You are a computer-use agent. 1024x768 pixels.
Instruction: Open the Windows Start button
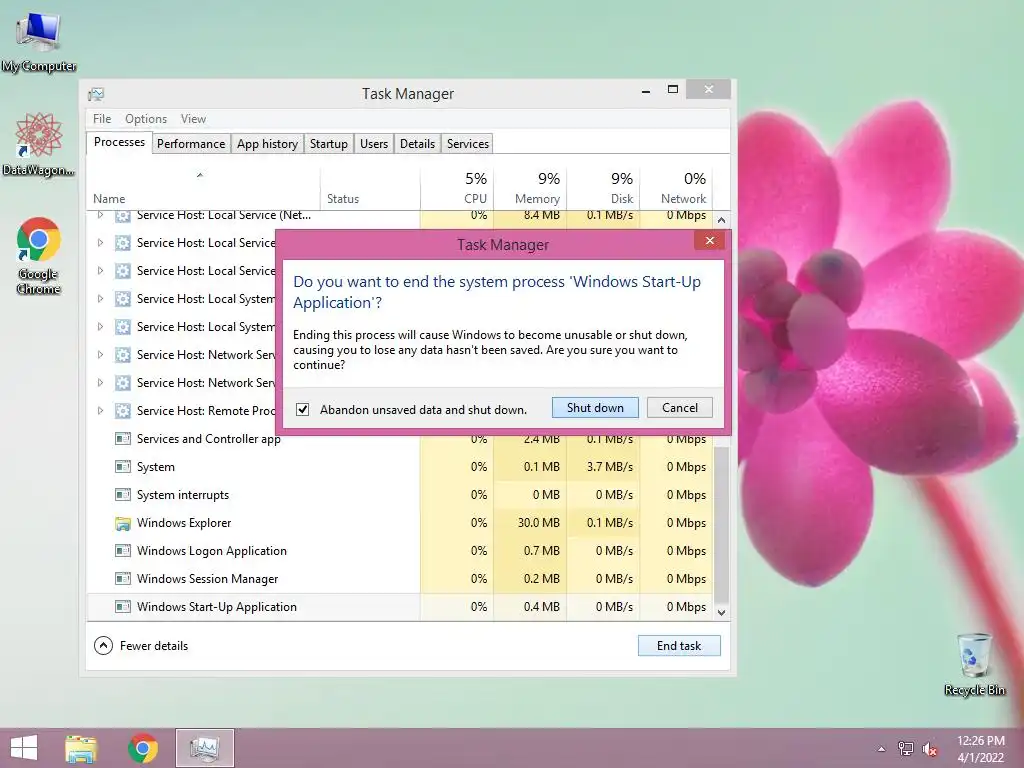(x=24, y=748)
